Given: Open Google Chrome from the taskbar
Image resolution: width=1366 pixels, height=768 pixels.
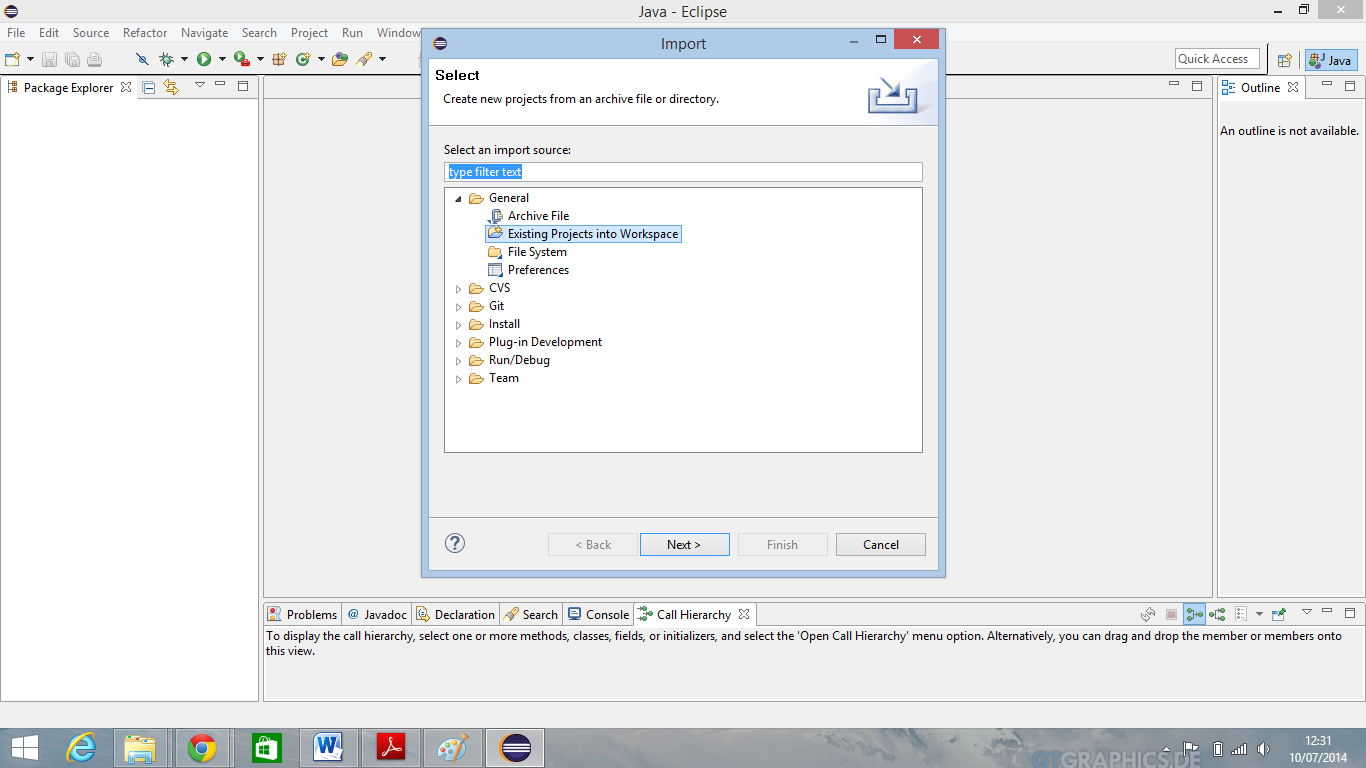Looking at the screenshot, I should point(202,748).
